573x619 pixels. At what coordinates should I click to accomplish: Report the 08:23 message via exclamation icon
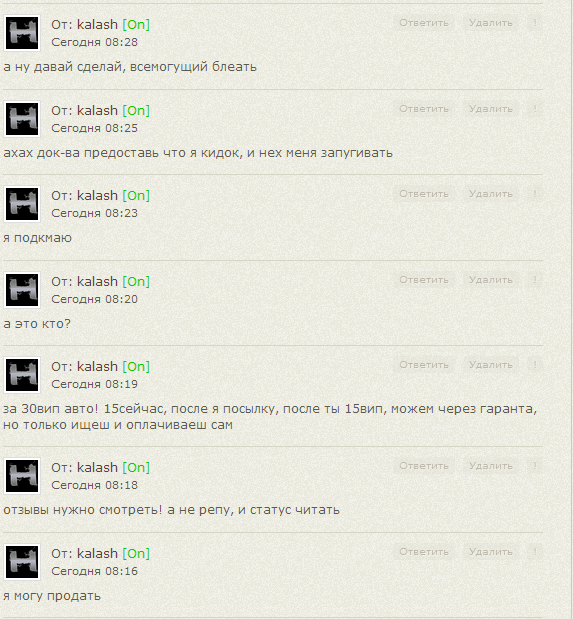point(535,194)
